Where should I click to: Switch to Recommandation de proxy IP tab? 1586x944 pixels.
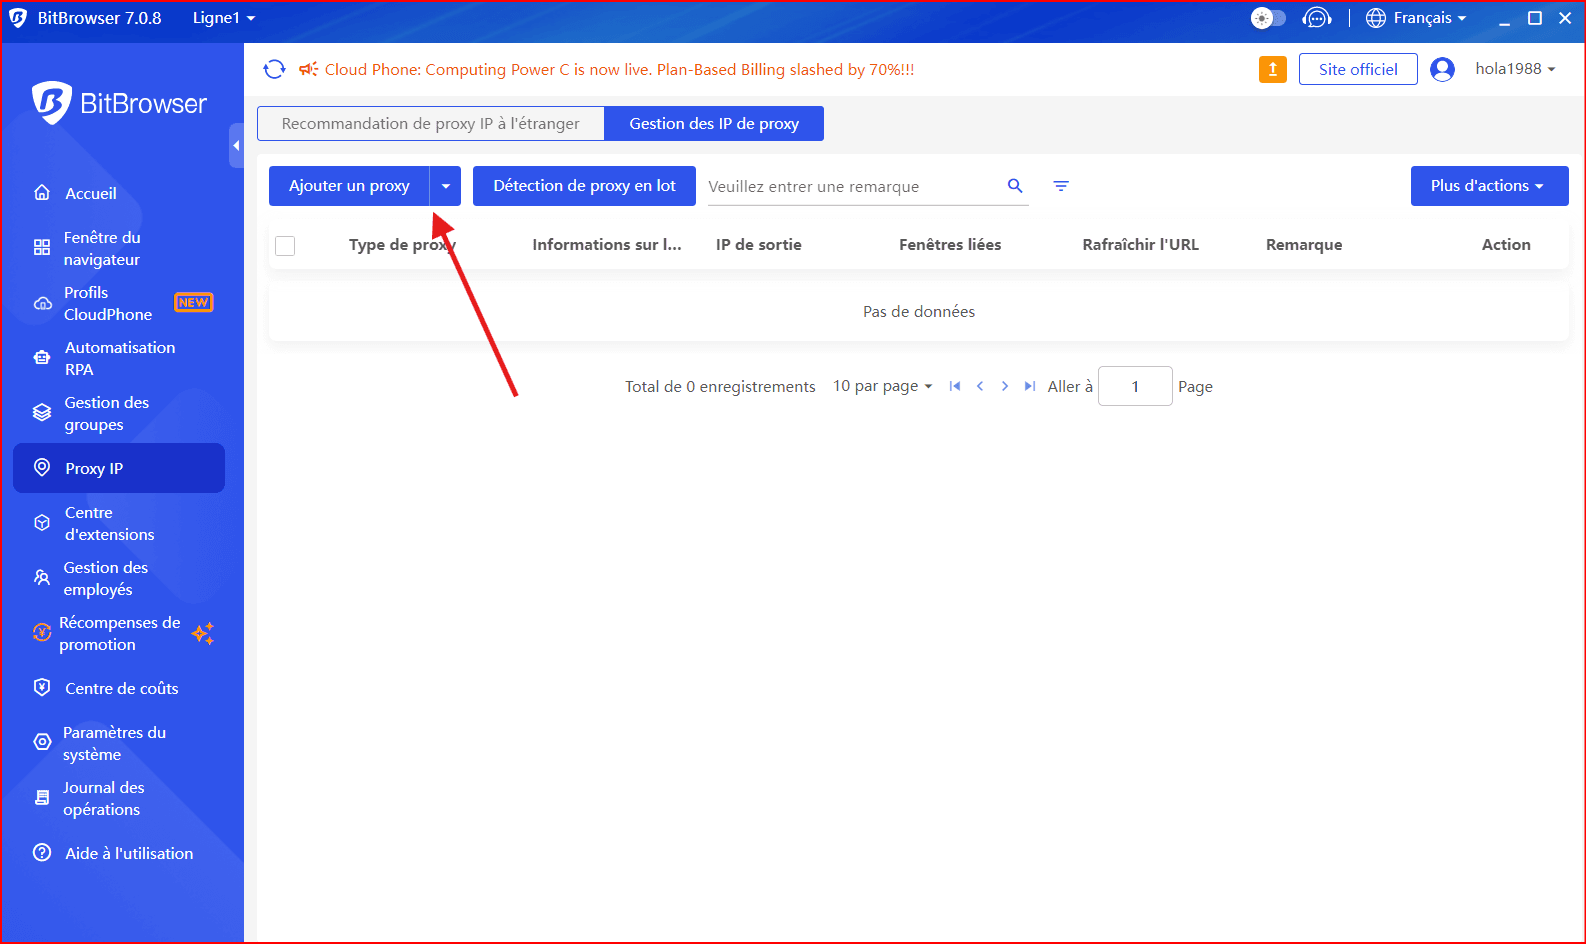pyautogui.click(x=431, y=124)
